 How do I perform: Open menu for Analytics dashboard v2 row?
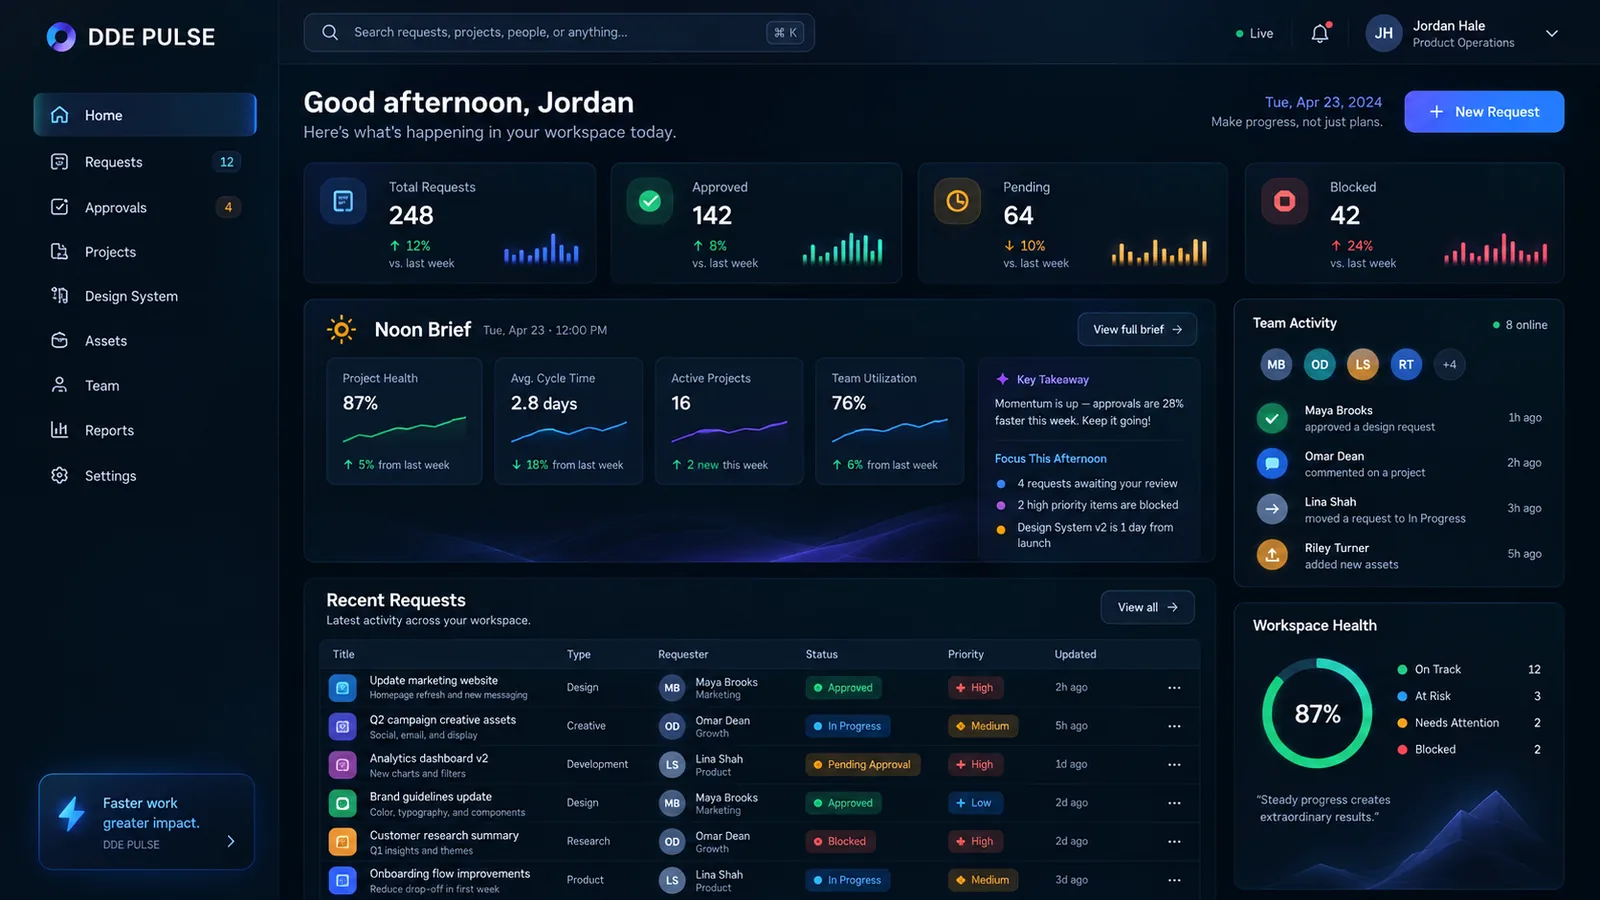[x=1174, y=765]
